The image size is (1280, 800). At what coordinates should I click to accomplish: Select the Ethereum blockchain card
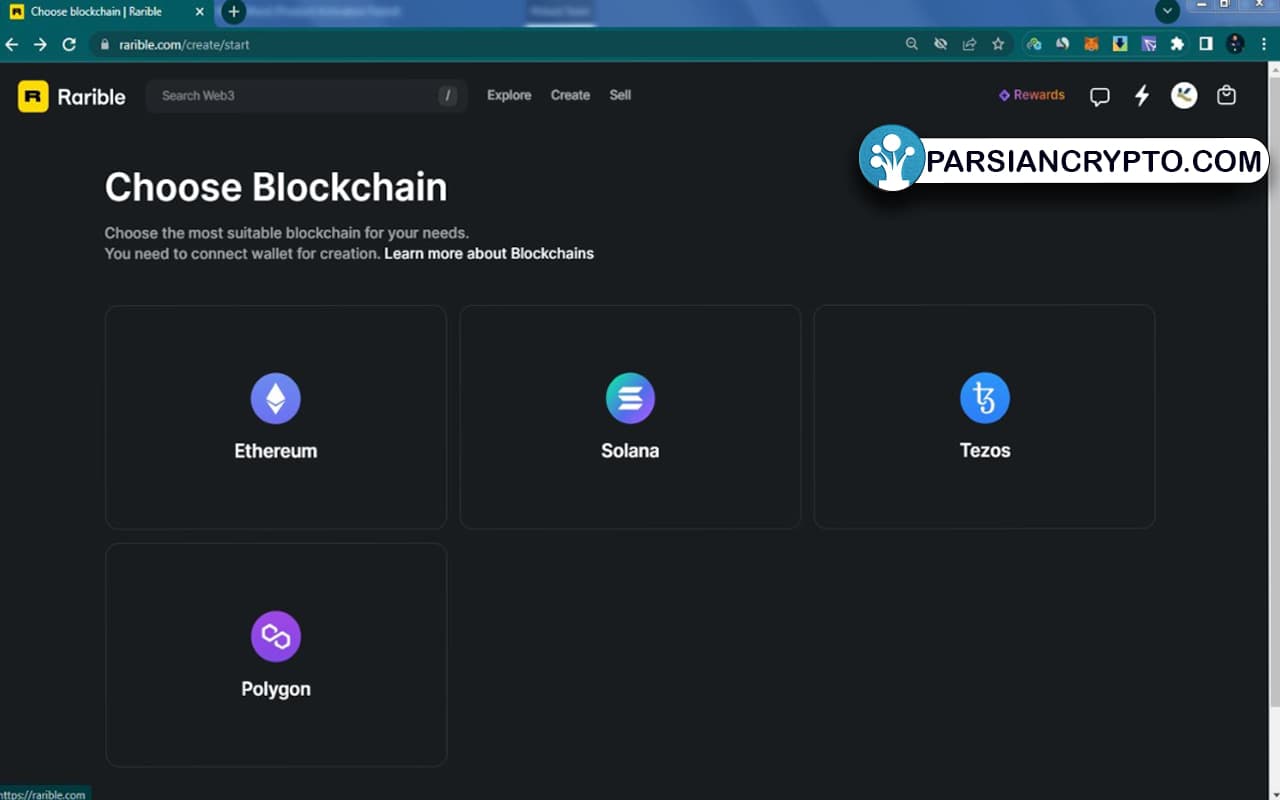(x=275, y=417)
